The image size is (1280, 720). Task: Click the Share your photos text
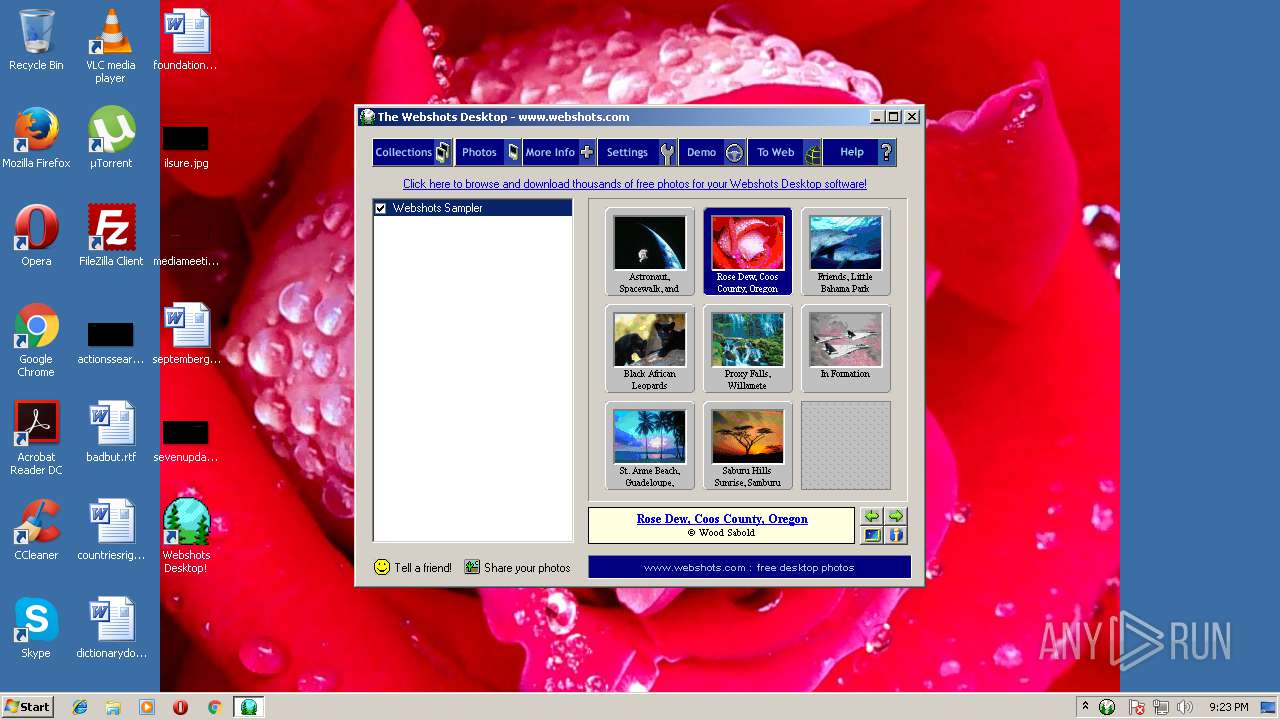(527, 568)
